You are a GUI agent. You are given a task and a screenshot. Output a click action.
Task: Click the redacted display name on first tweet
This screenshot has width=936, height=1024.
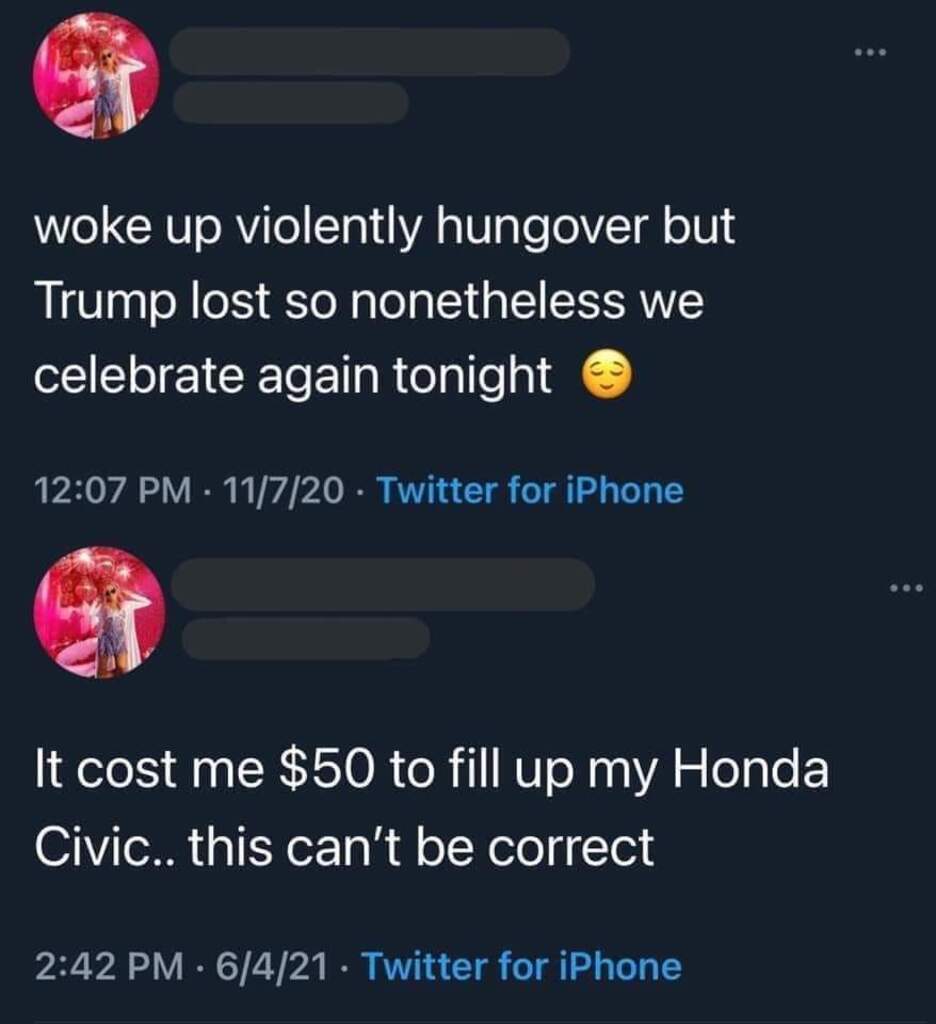[x=370, y=52]
